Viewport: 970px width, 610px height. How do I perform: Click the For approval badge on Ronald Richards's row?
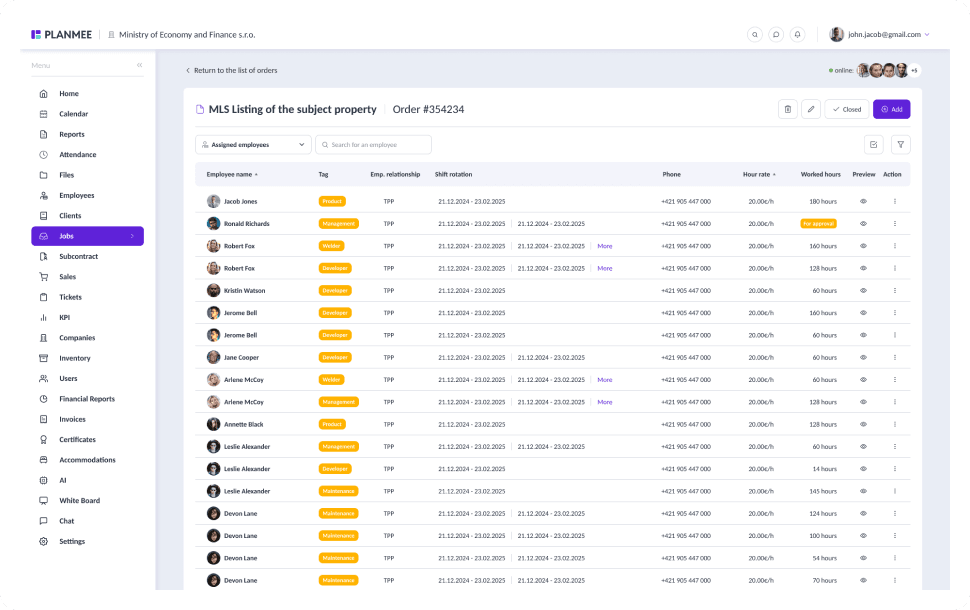coord(818,224)
